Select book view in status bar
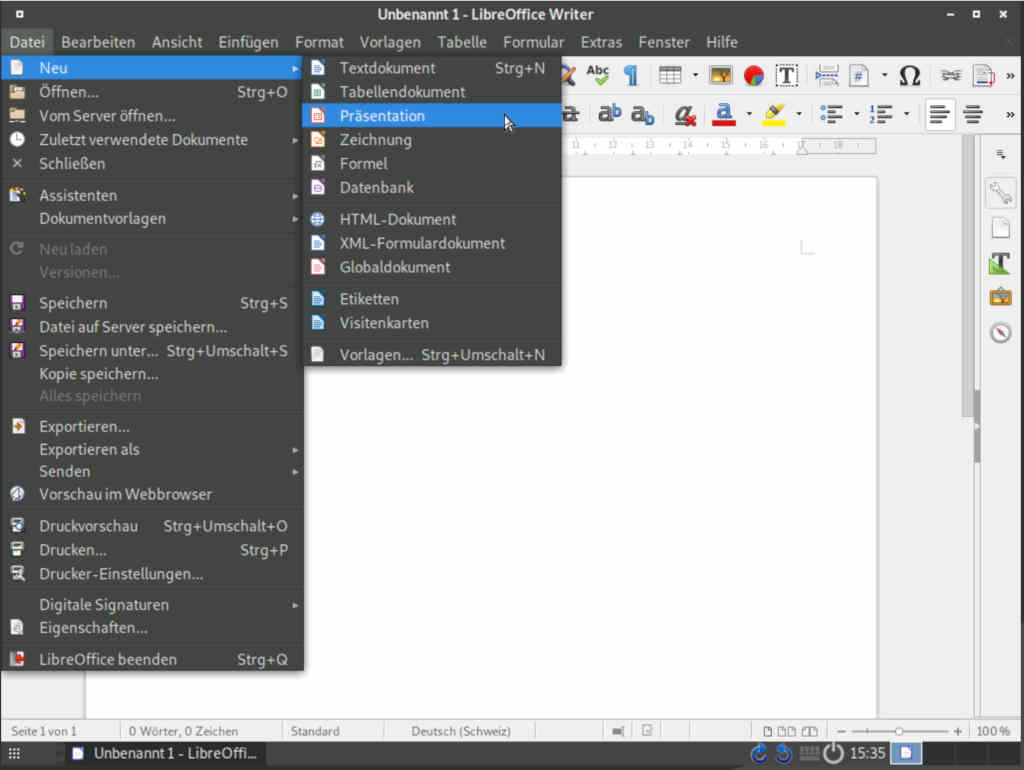The image size is (1024, 770). point(809,731)
